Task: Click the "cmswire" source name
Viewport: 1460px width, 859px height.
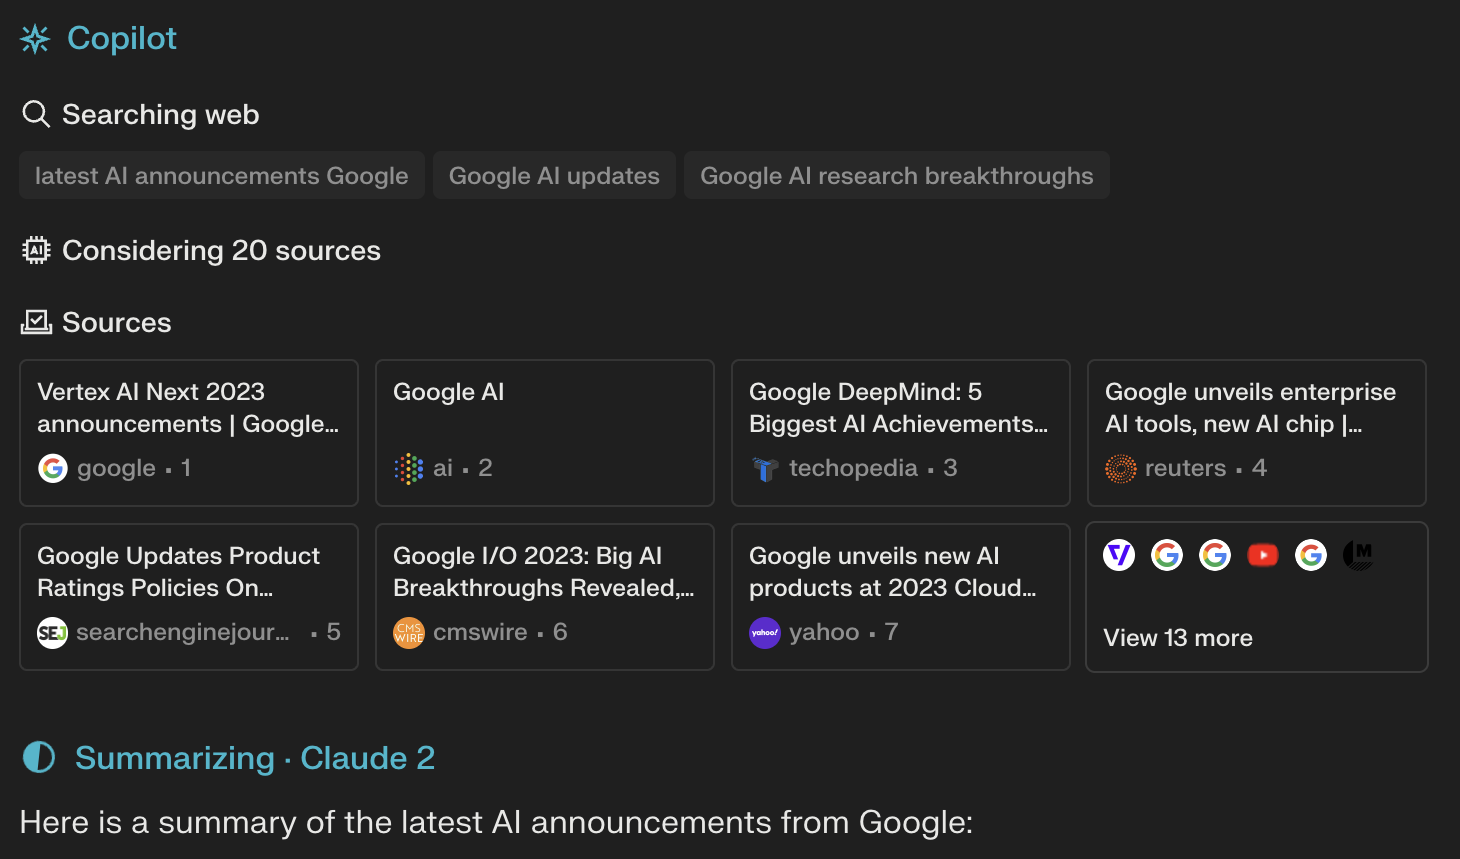Action: (x=480, y=632)
